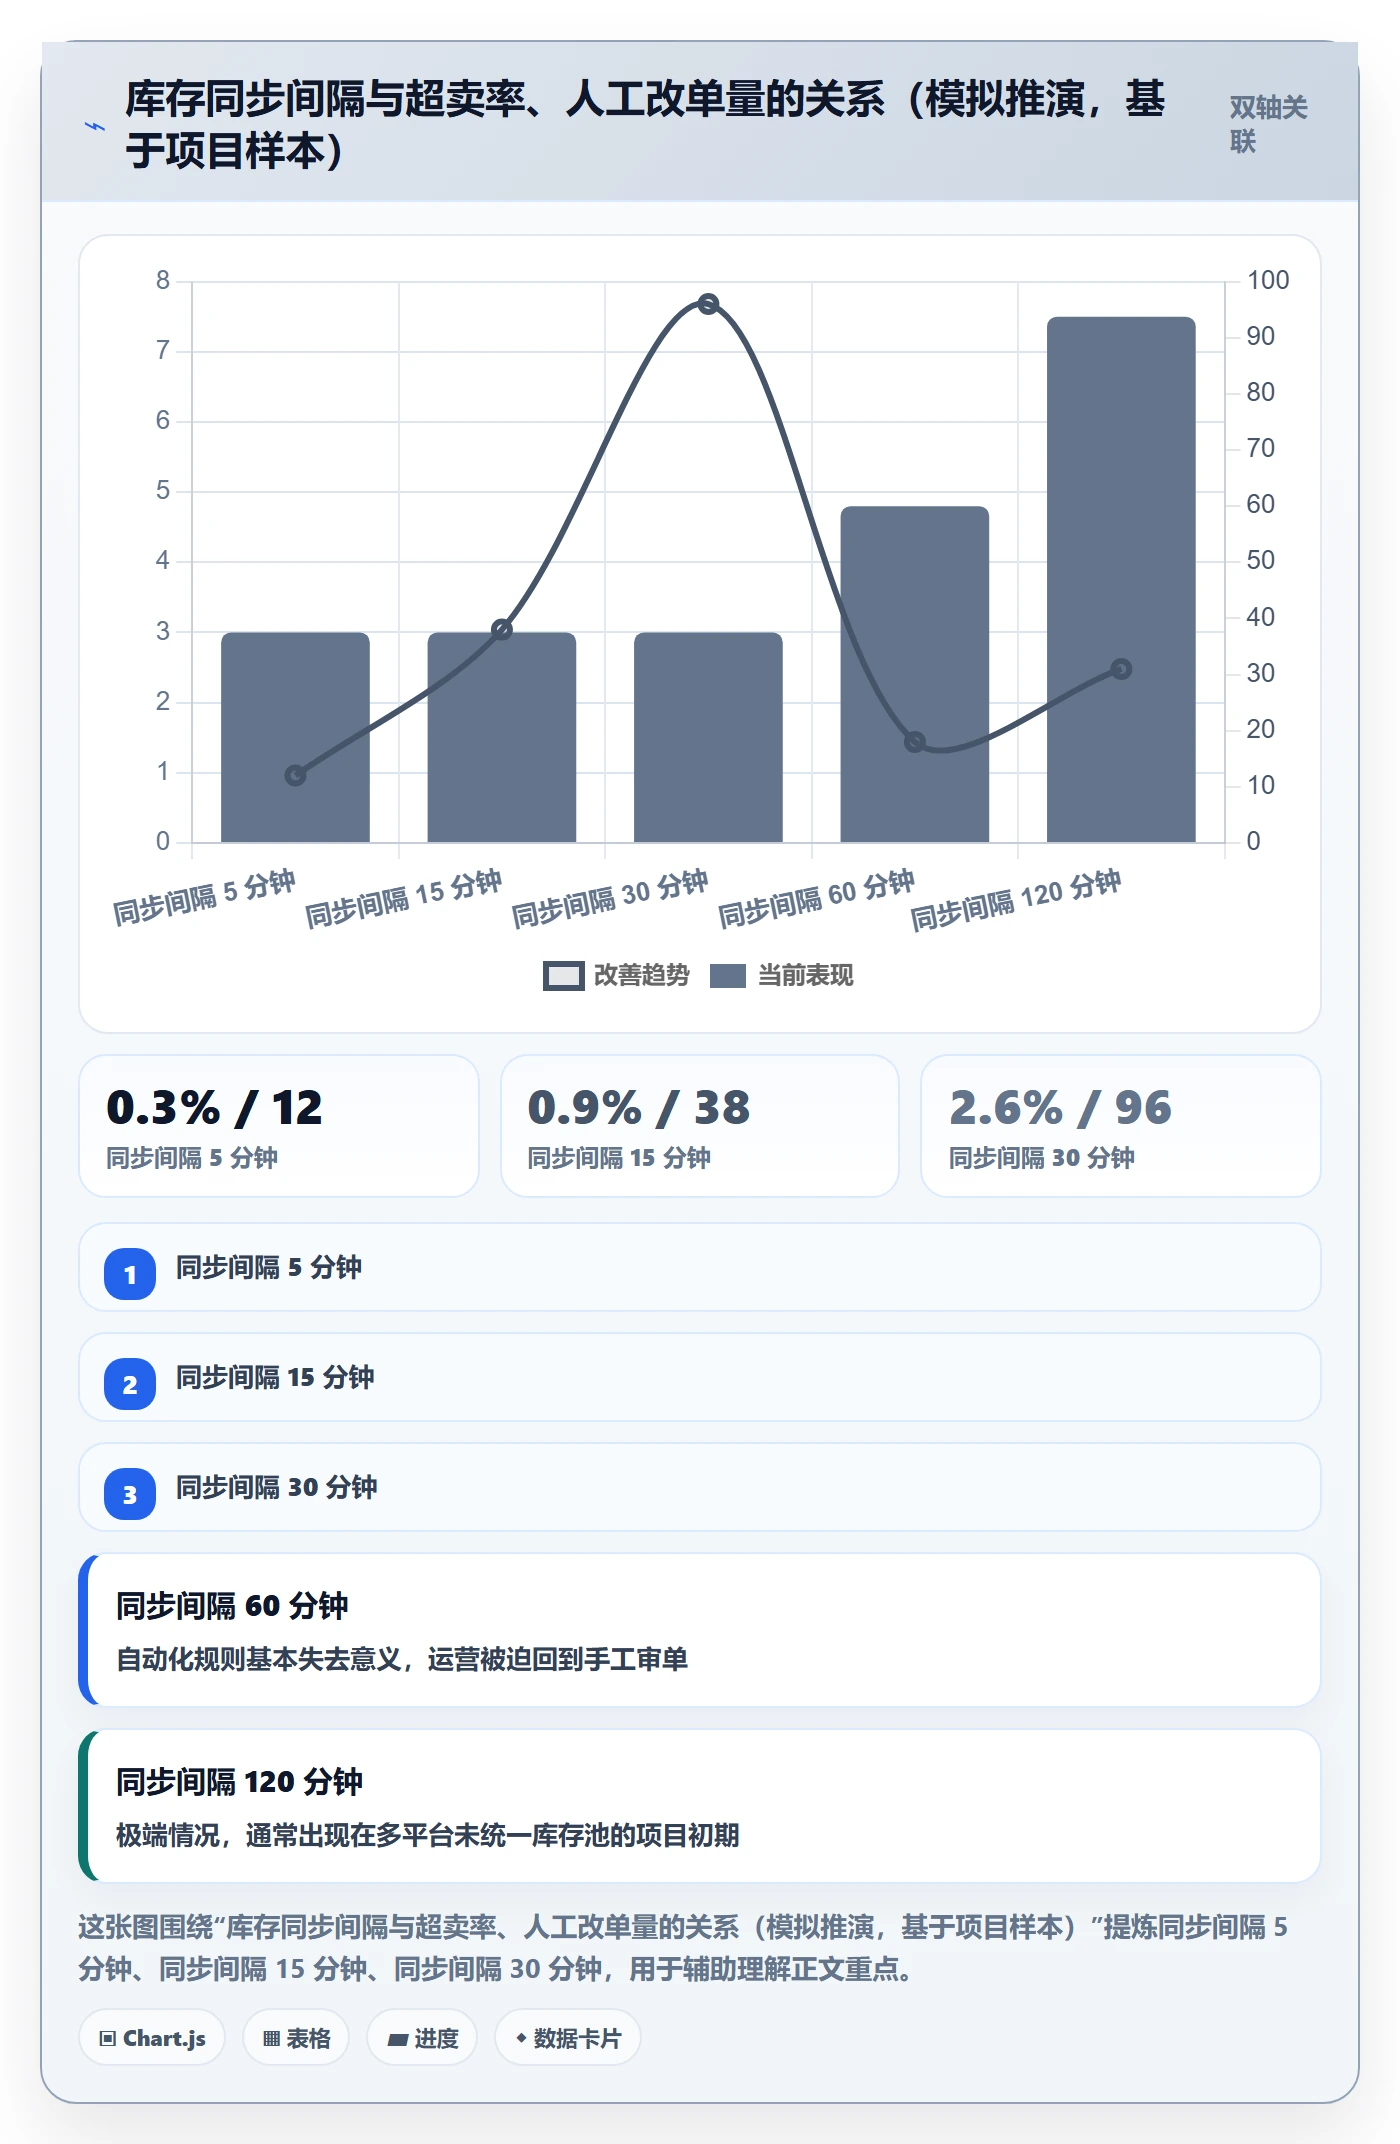This screenshot has width=1400, height=2144.
Task: Open the 0.9% / 38 data card
Action: (x=700, y=1126)
